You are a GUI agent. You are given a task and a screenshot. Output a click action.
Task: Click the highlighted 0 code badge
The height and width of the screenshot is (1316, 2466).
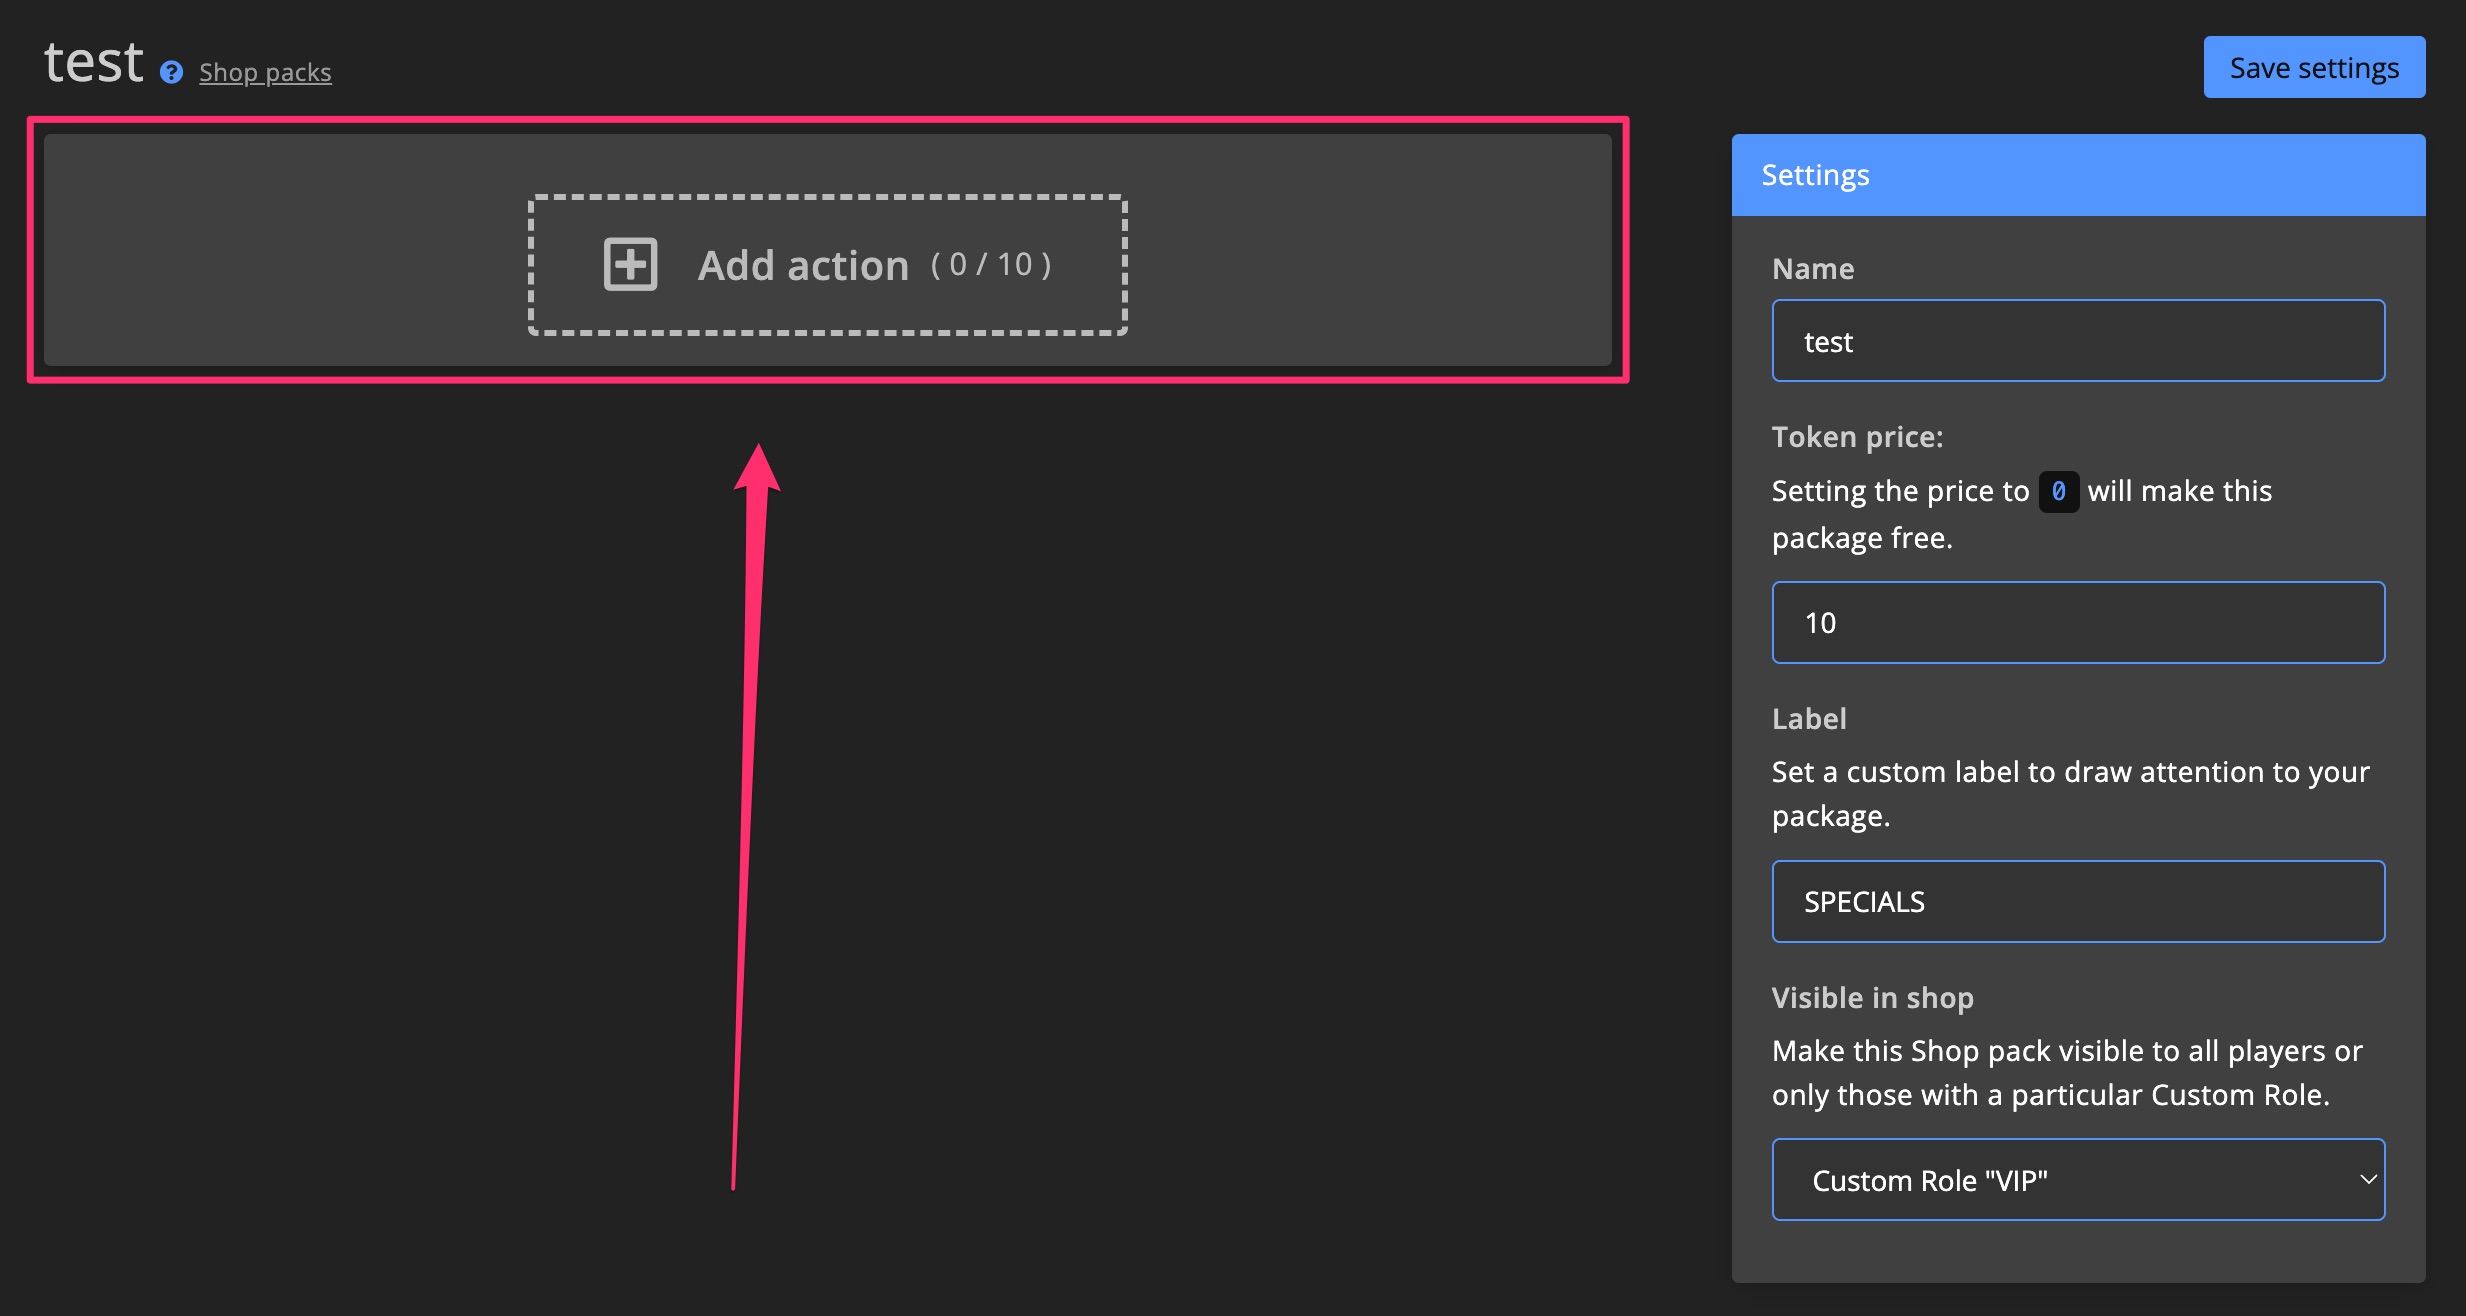coord(2058,491)
